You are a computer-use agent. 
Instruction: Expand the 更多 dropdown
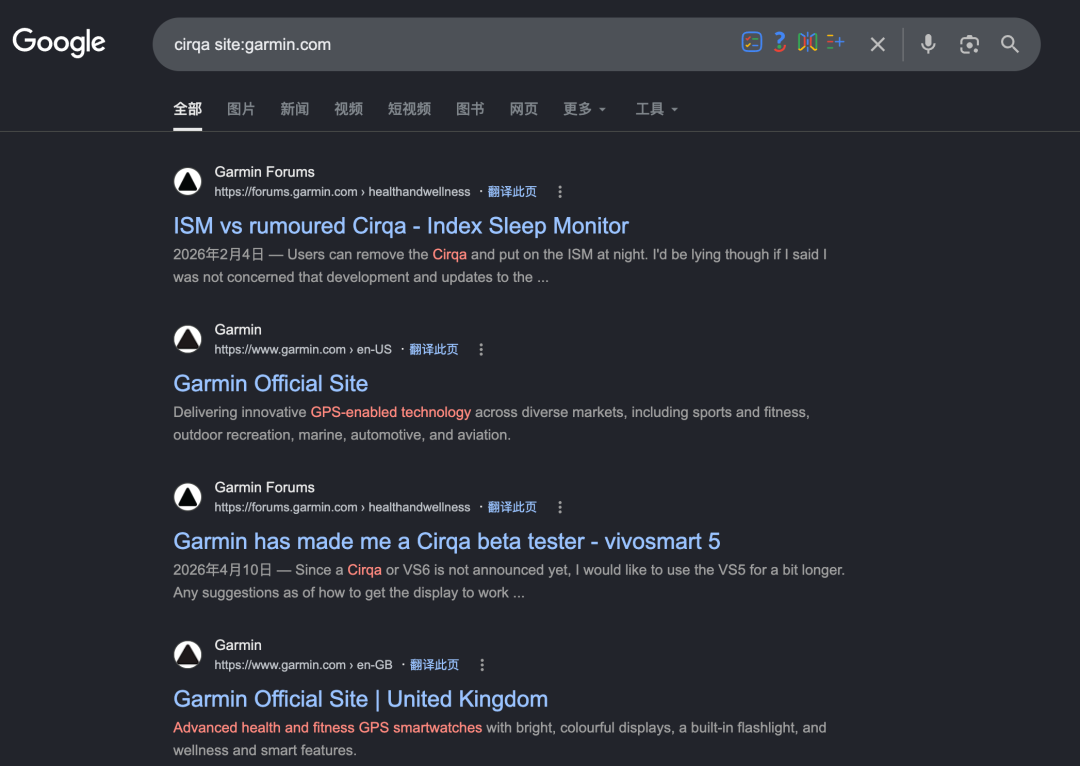584,109
